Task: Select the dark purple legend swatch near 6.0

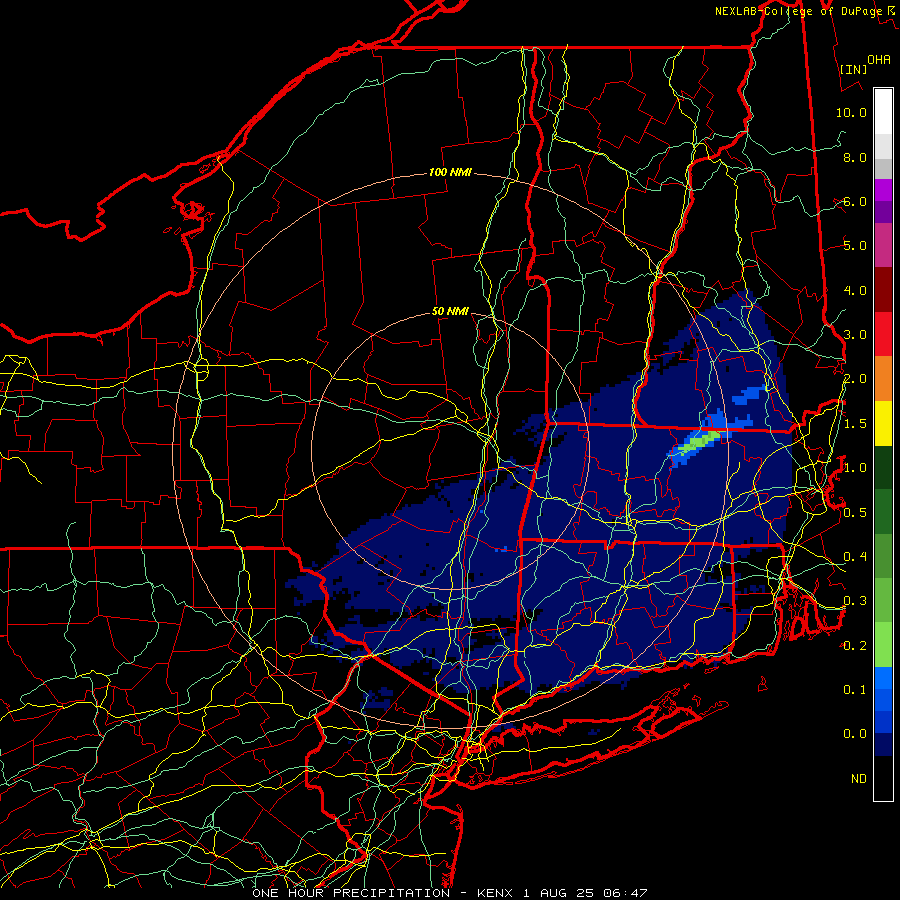Action: (x=883, y=212)
